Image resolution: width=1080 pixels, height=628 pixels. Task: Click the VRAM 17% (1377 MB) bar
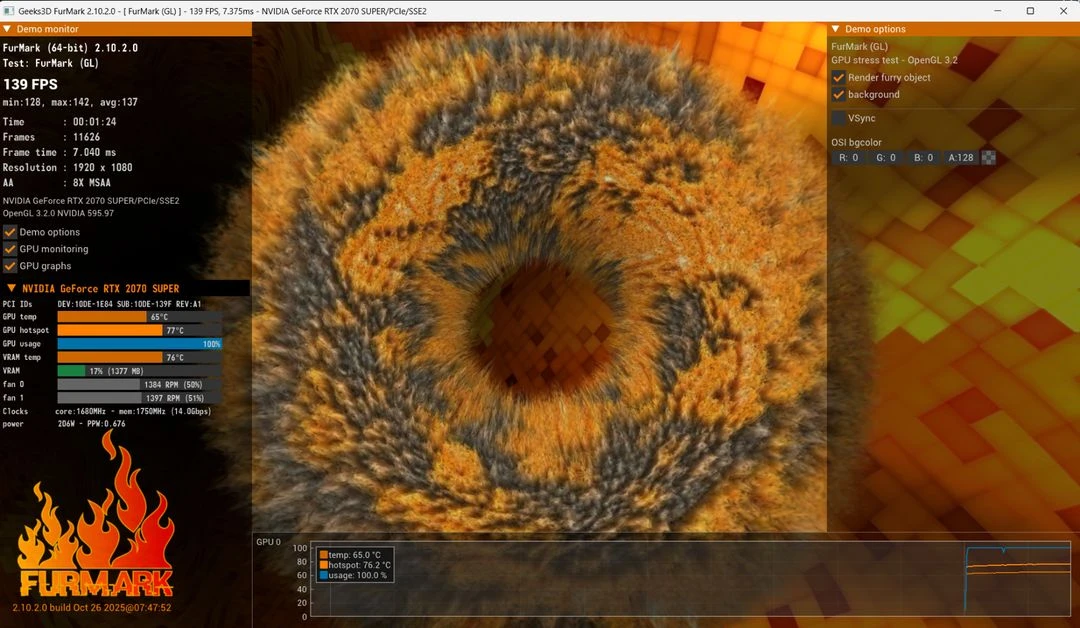[140, 371]
